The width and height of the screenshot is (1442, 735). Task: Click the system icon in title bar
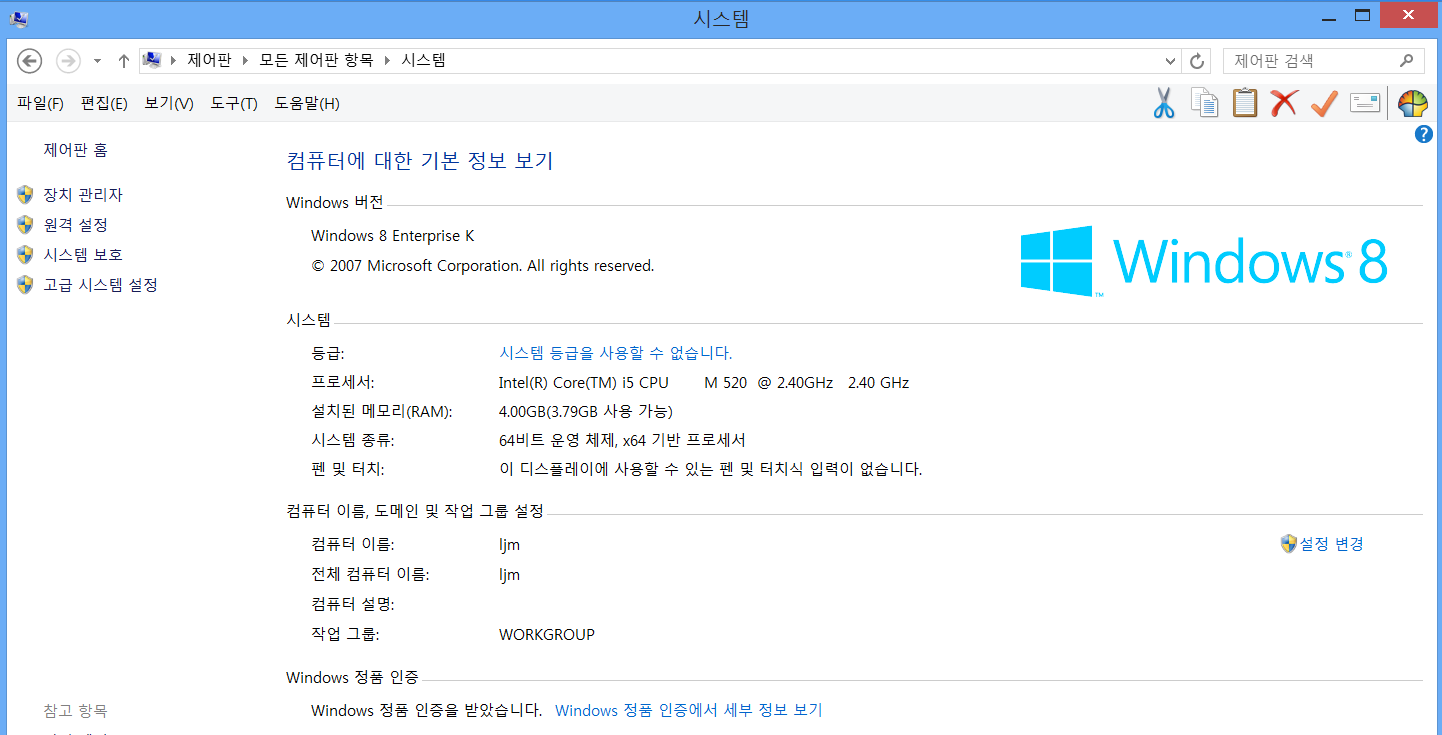pyautogui.click(x=19, y=18)
